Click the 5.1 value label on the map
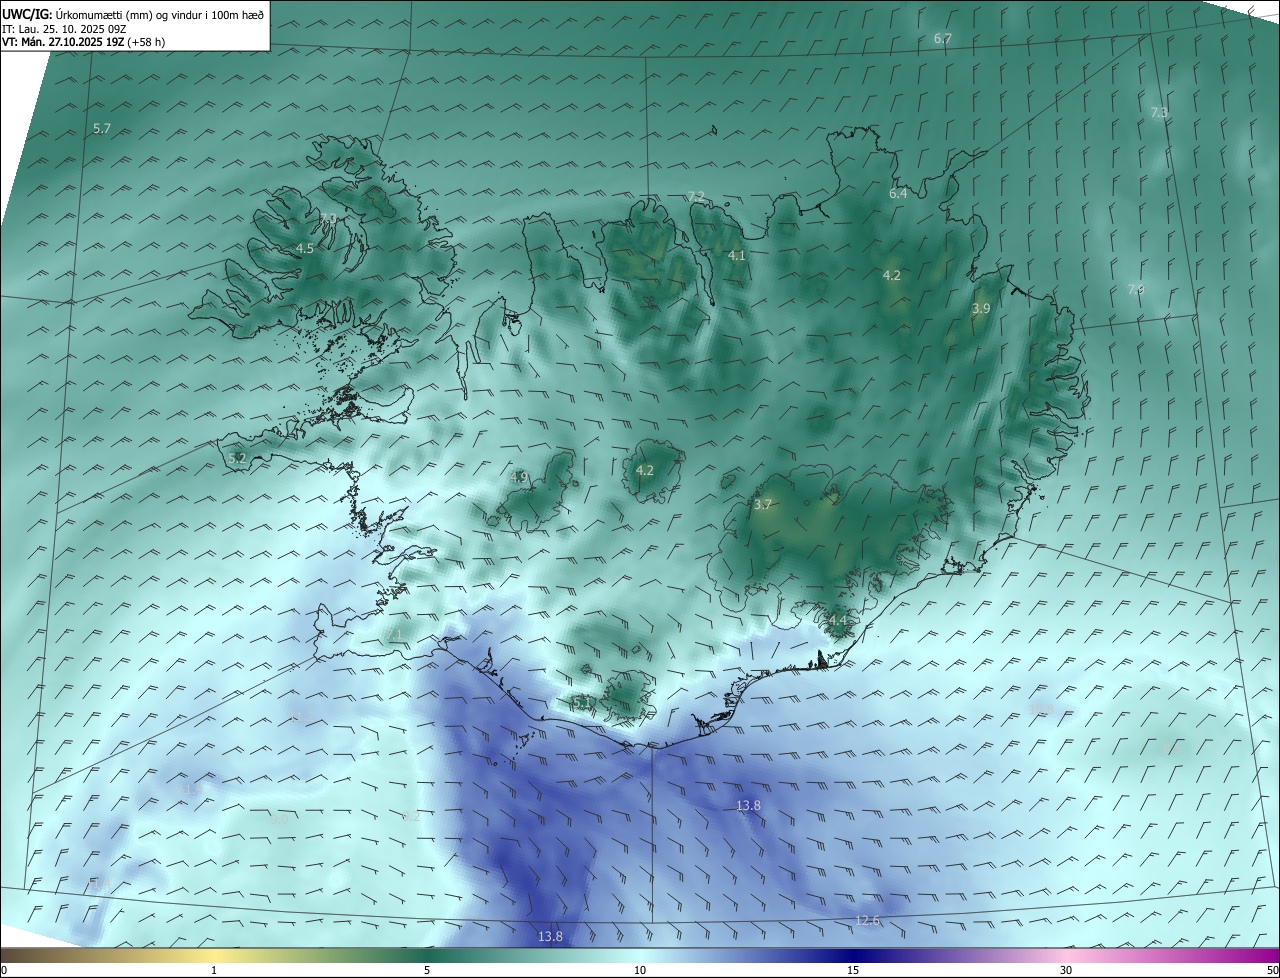The width and height of the screenshot is (1280, 978). tap(582, 702)
